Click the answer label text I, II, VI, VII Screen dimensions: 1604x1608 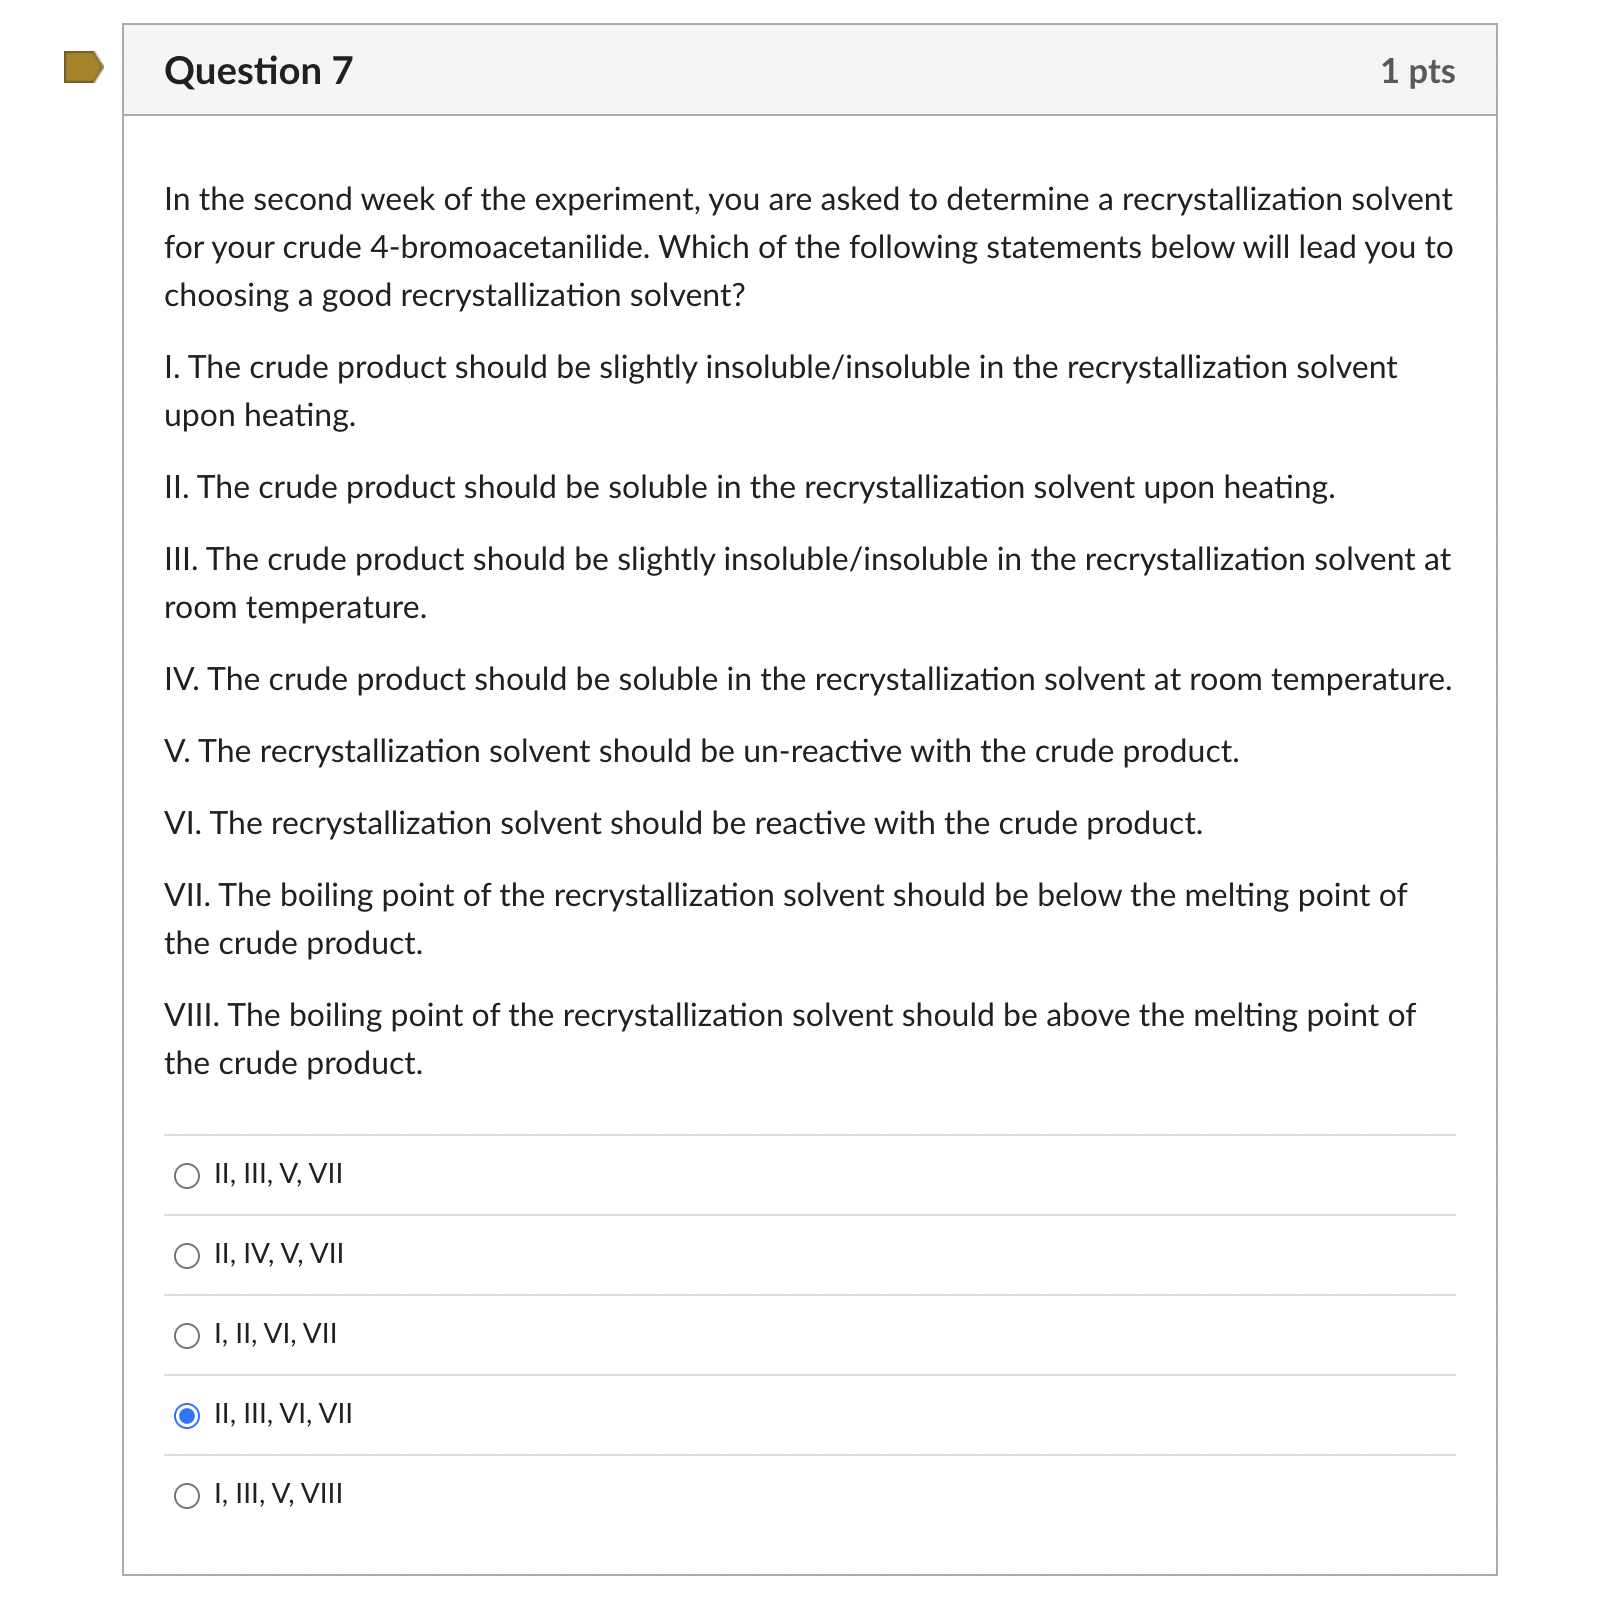[275, 1334]
